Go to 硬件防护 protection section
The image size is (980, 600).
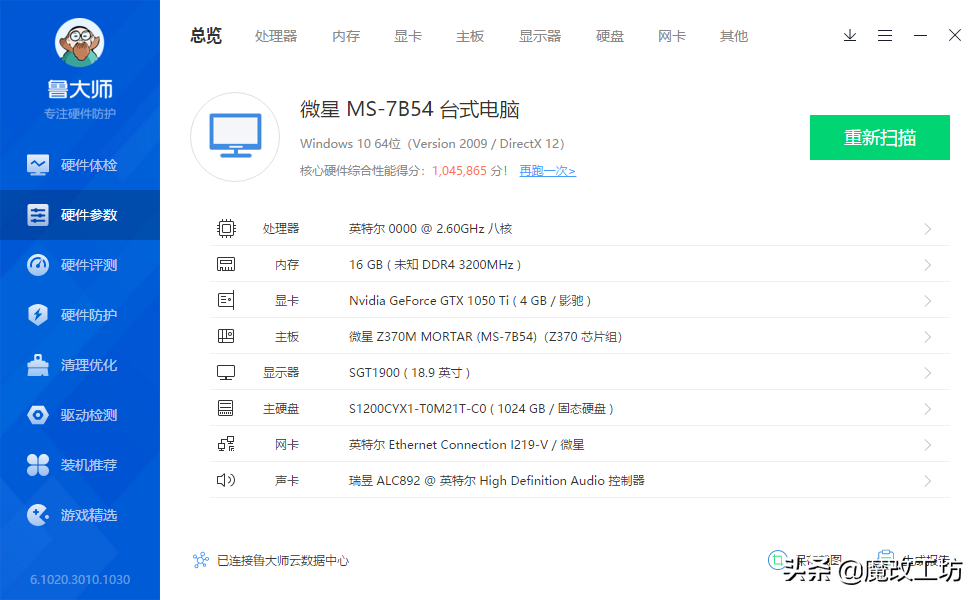click(x=80, y=315)
